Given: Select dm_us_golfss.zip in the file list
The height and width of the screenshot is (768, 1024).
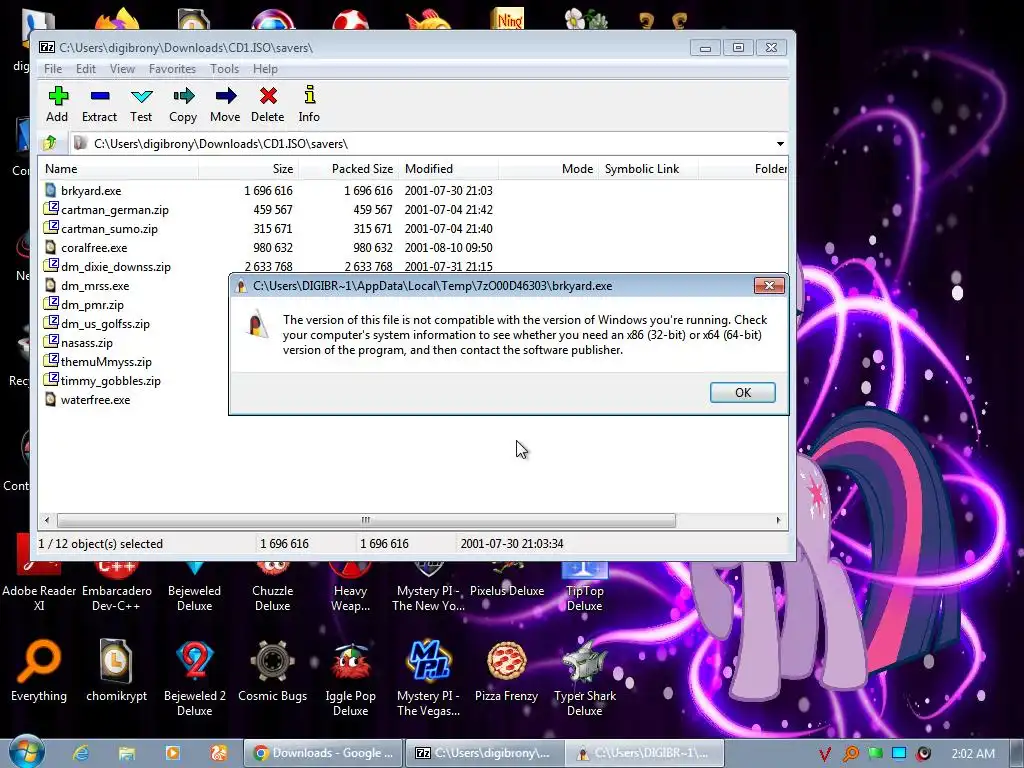Looking at the screenshot, I should [x=105, y=323].
